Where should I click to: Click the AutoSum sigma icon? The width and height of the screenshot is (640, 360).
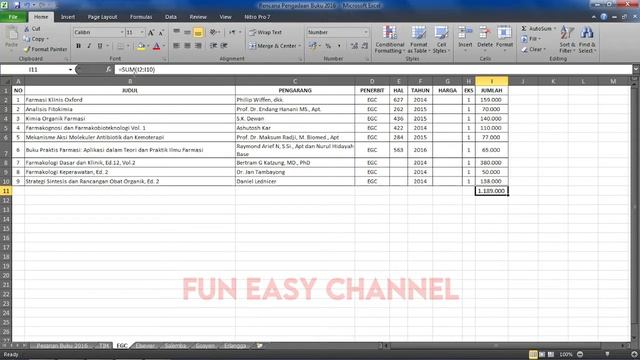(524, 29)
